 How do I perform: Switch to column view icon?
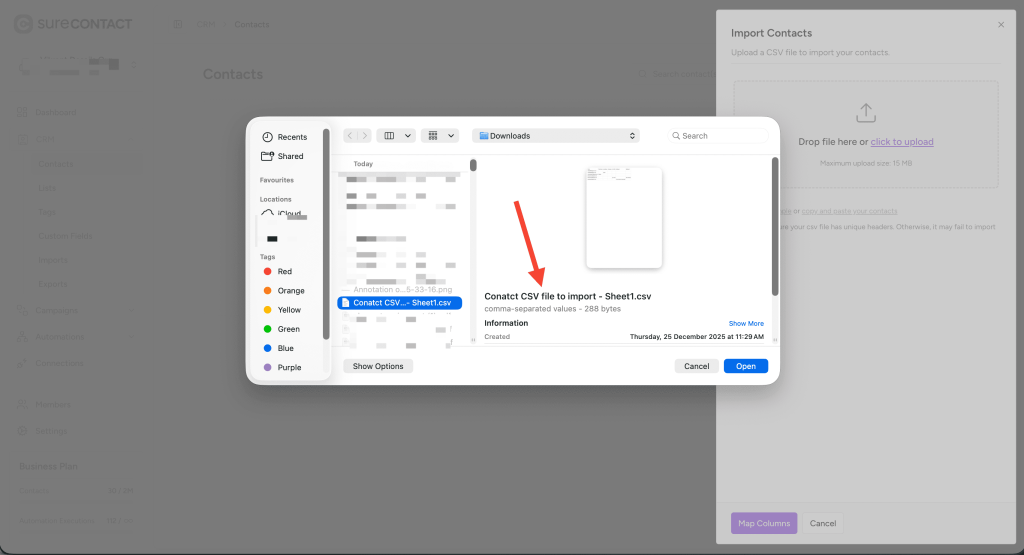[390, 136]
